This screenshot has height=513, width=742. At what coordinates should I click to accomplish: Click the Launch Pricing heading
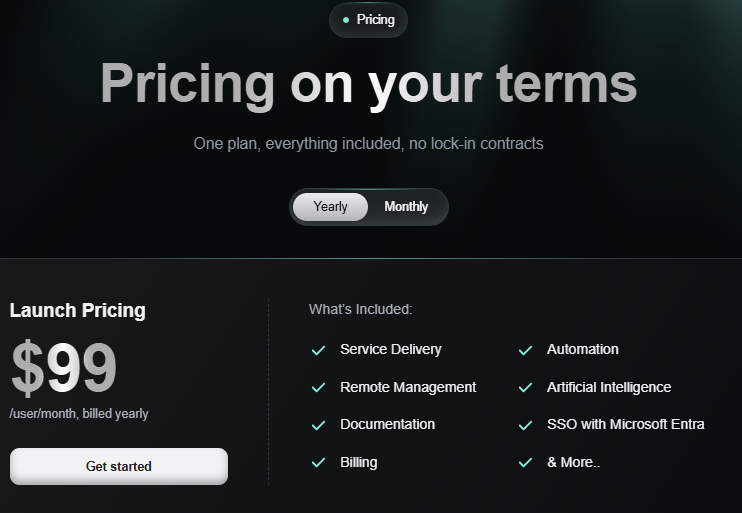tap(78, 310)
